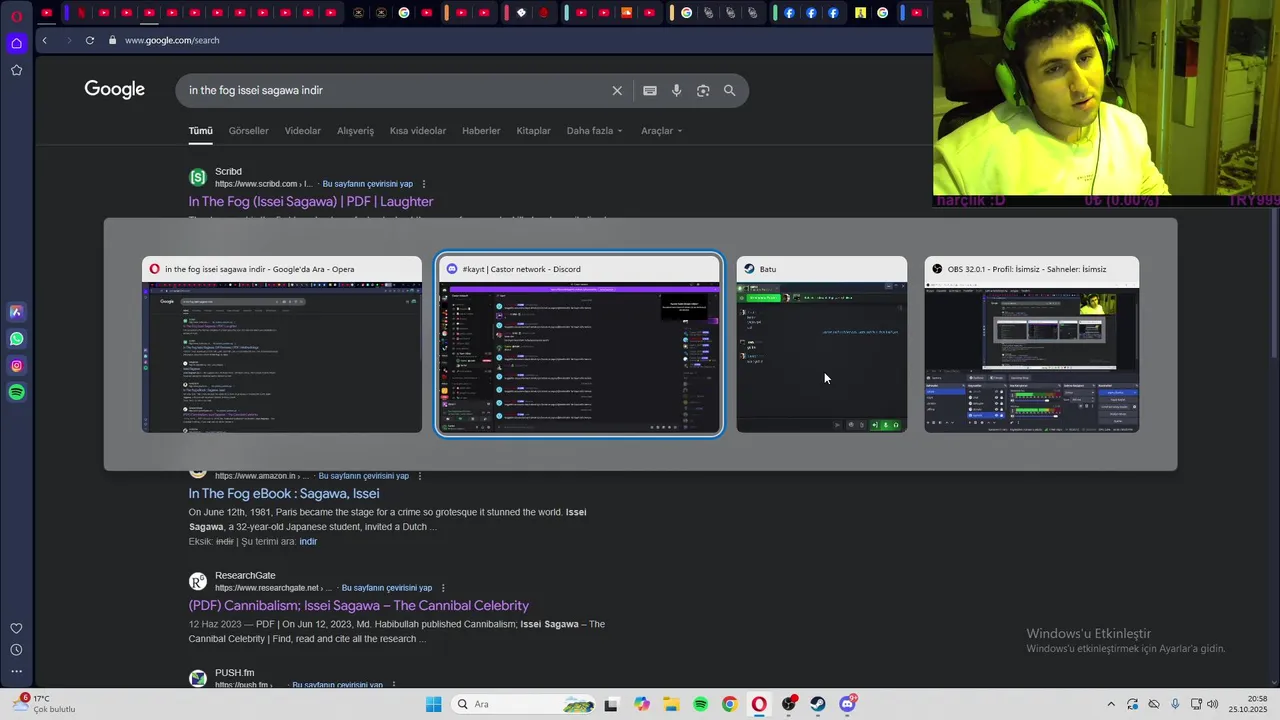Select the Discord Castor network window thumbnail
This screenshot has width=1280, height=720.
[579, 345]
